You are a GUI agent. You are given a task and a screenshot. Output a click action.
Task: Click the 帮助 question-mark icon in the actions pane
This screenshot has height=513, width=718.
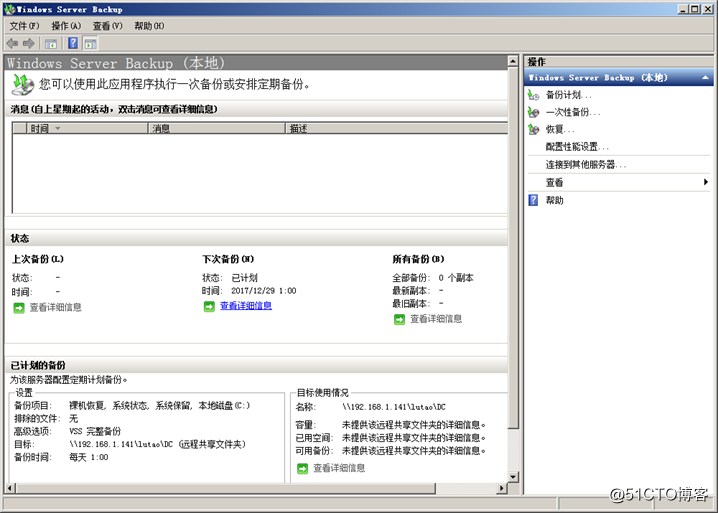[533, 200]
